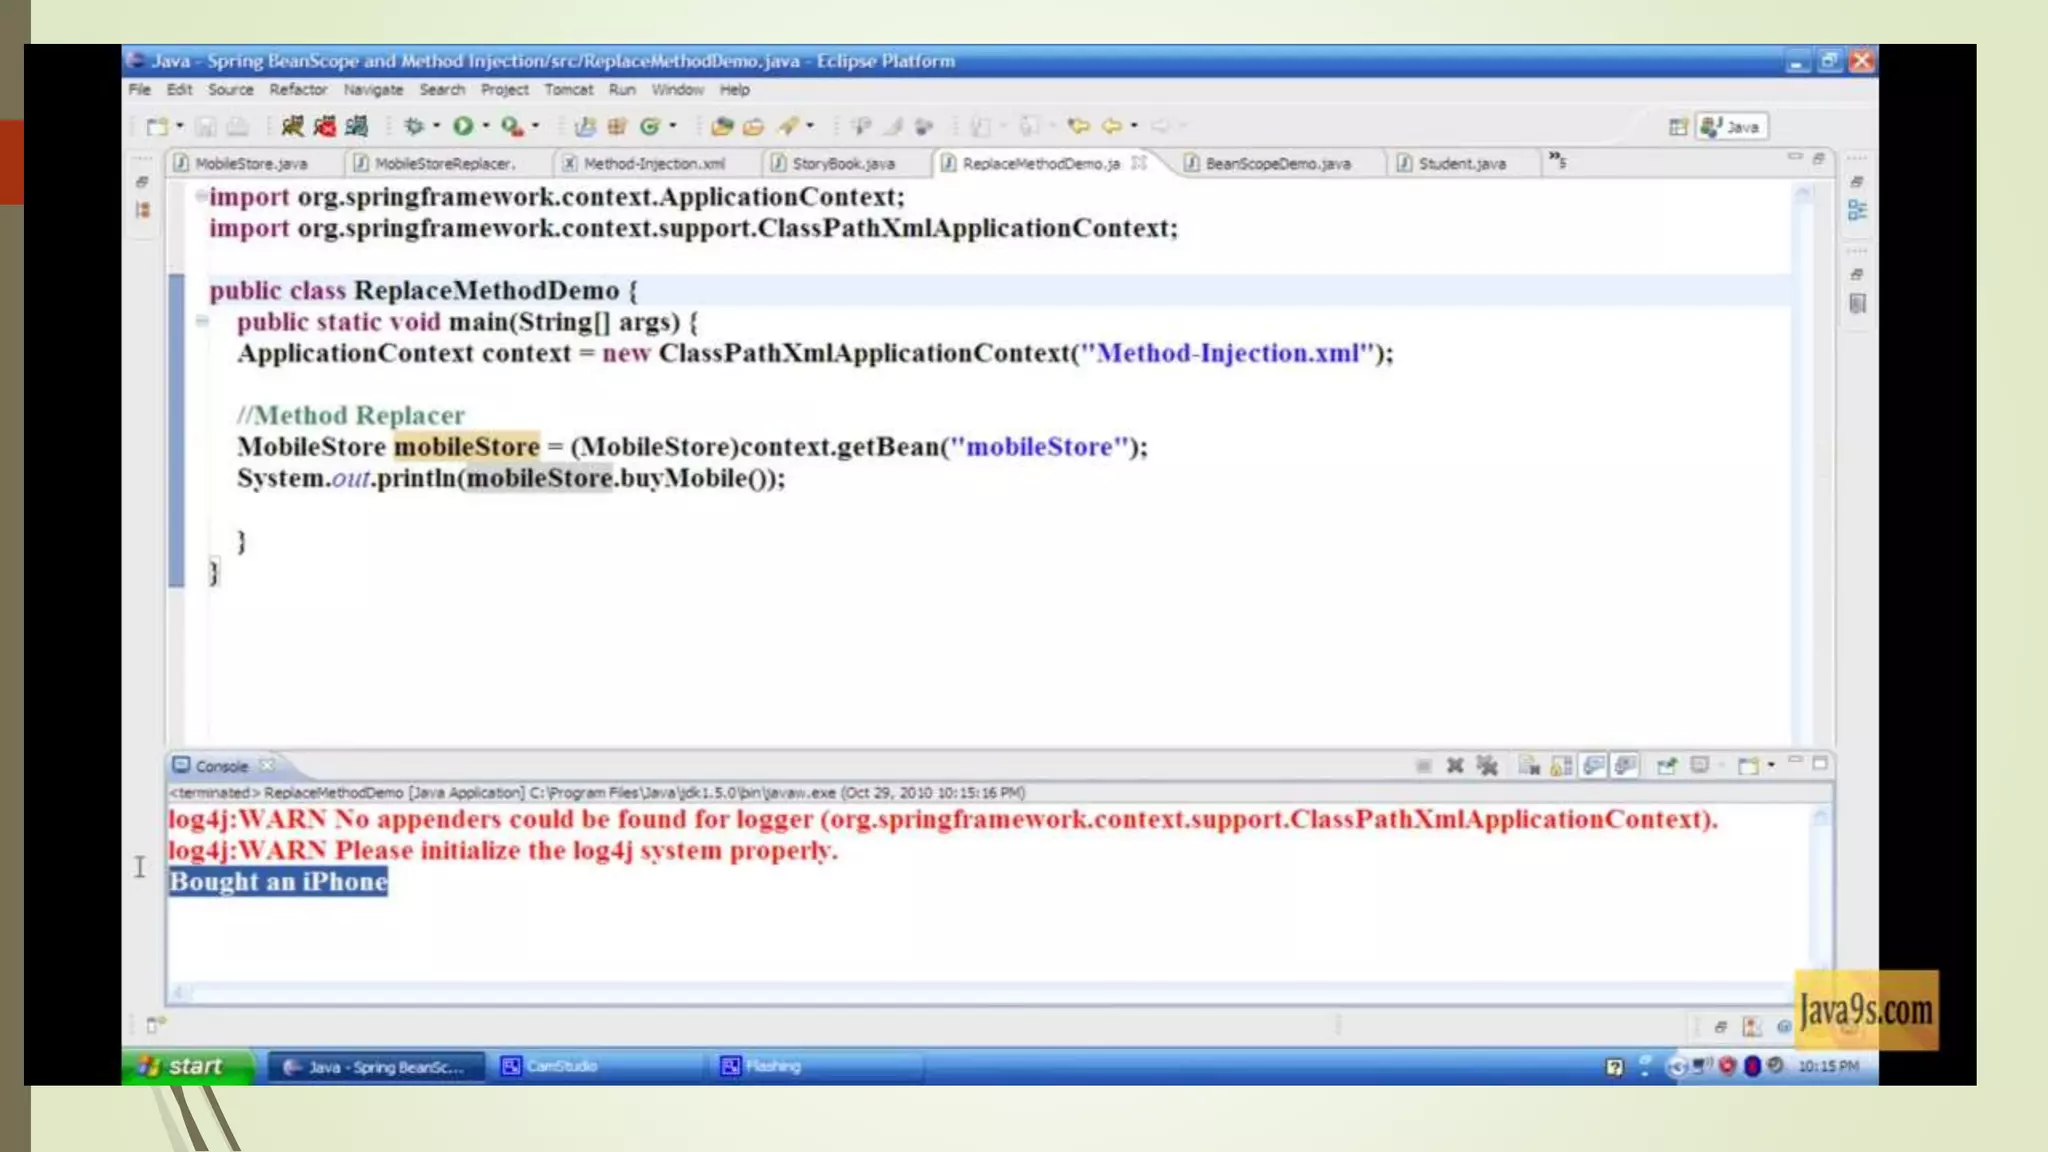The width and height of the screenshot is (2048, 1152).
Task: Toggle Scroll Lock in Console toolbar
Action: (1561, 766)
